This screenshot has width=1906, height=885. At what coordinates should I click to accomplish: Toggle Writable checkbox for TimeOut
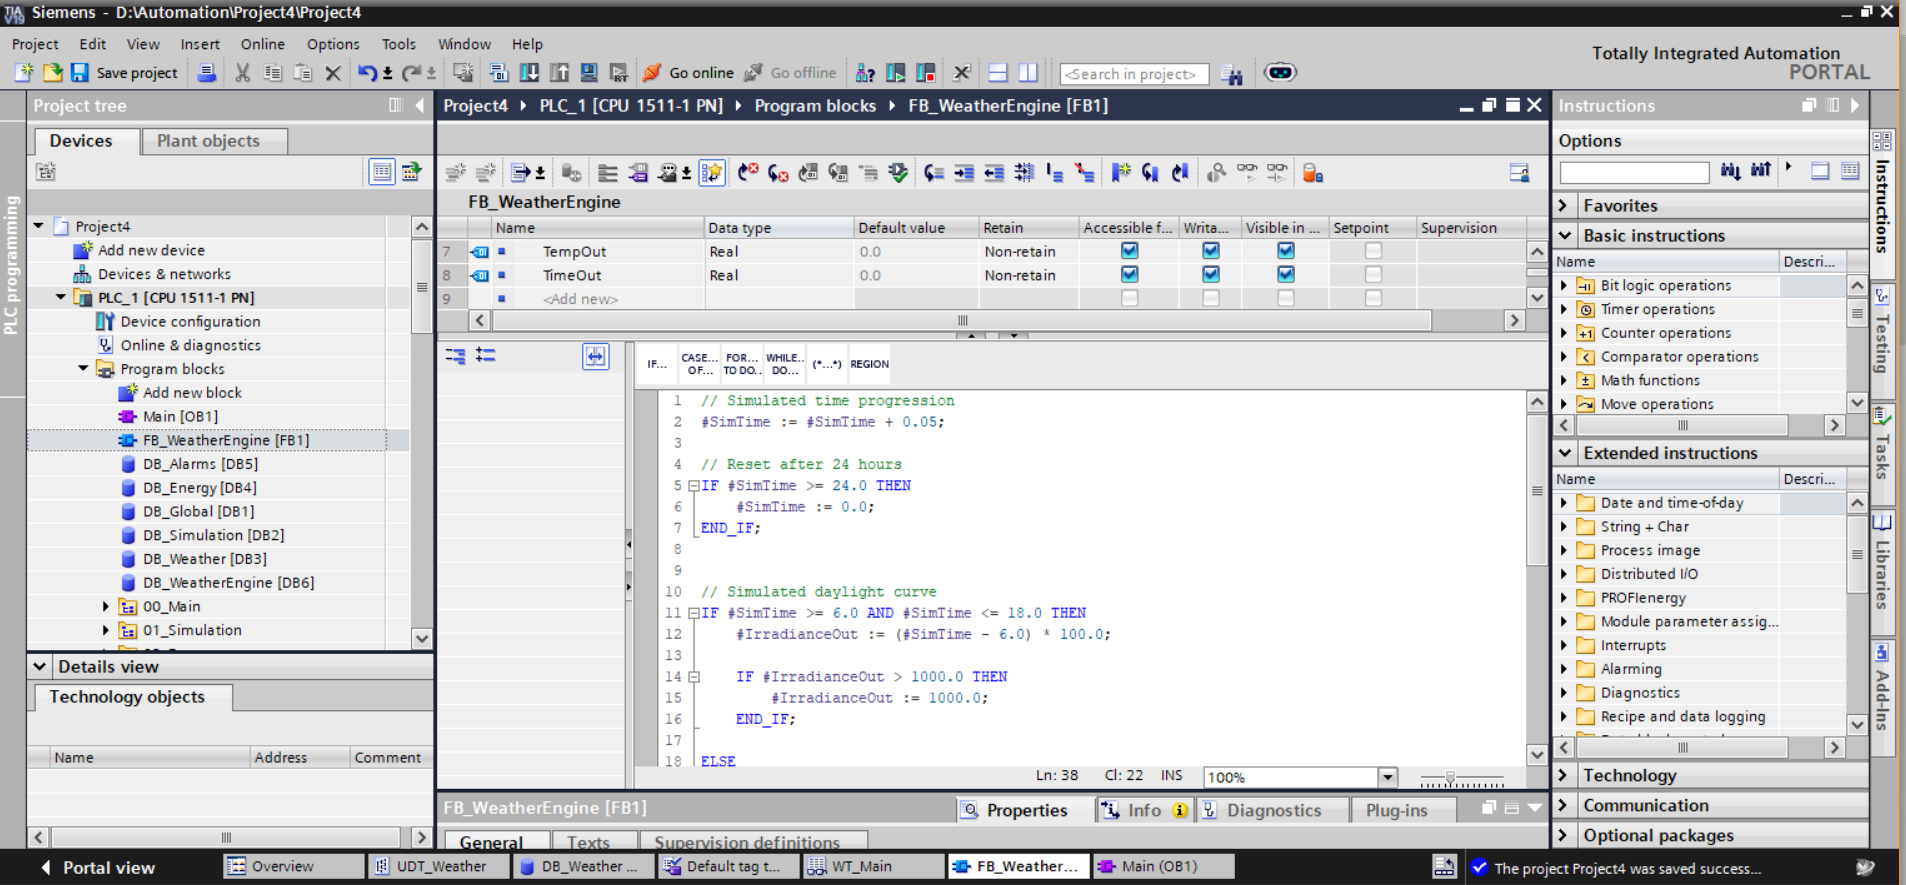[x=1211, y=274]
